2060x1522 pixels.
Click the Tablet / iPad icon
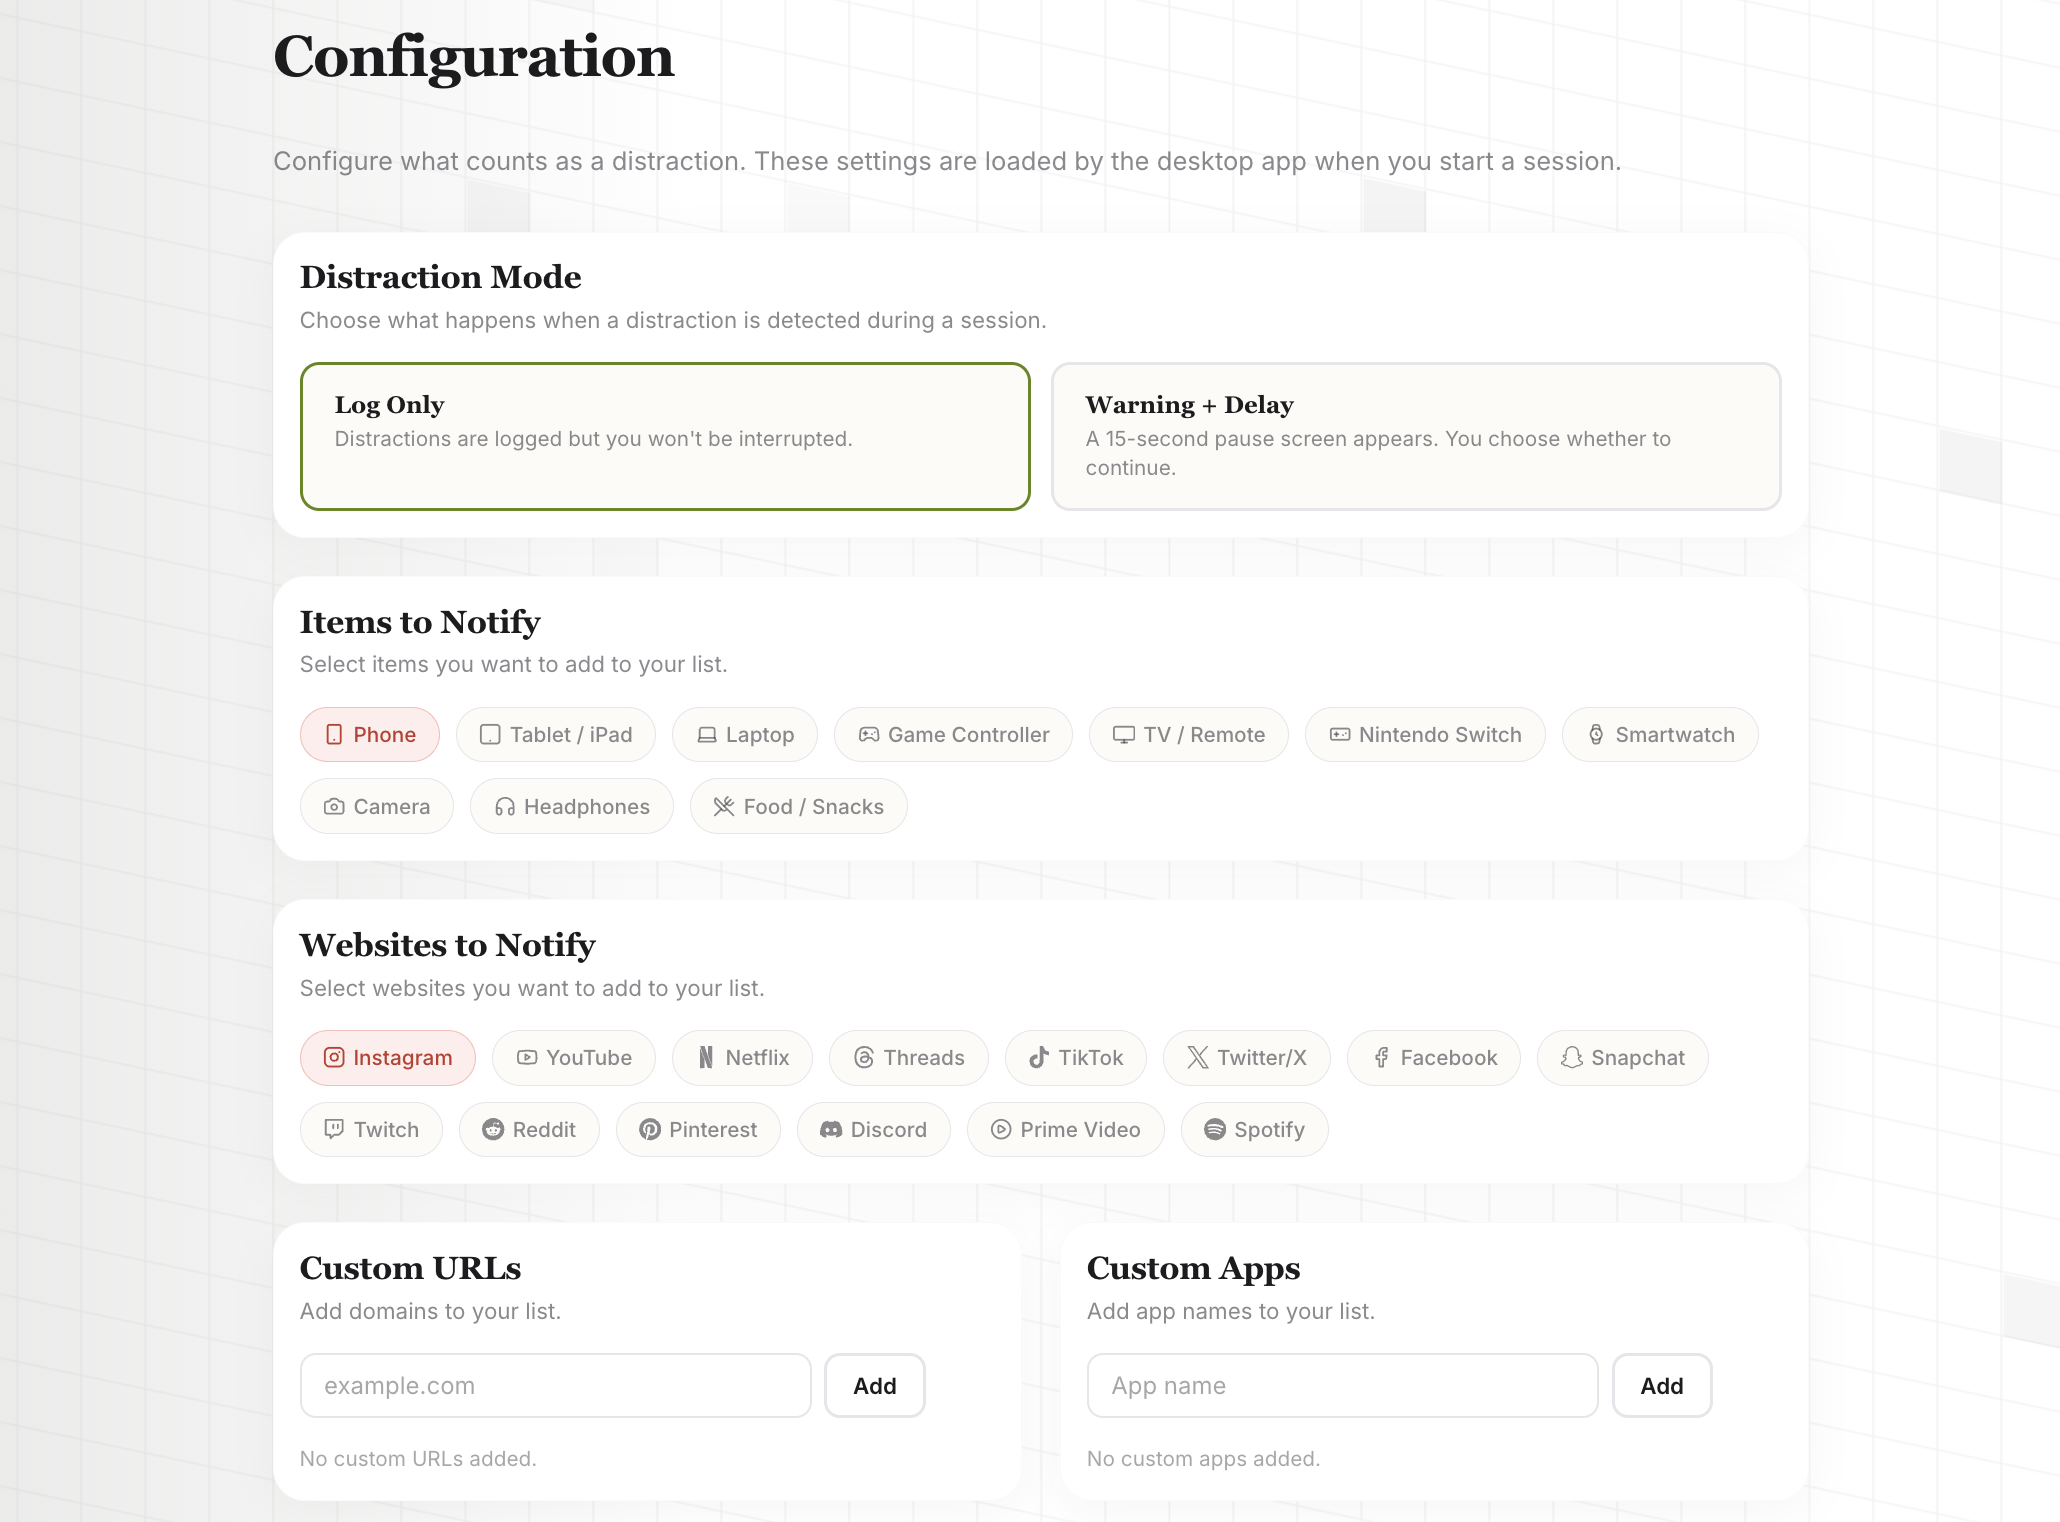click(490, 735)
